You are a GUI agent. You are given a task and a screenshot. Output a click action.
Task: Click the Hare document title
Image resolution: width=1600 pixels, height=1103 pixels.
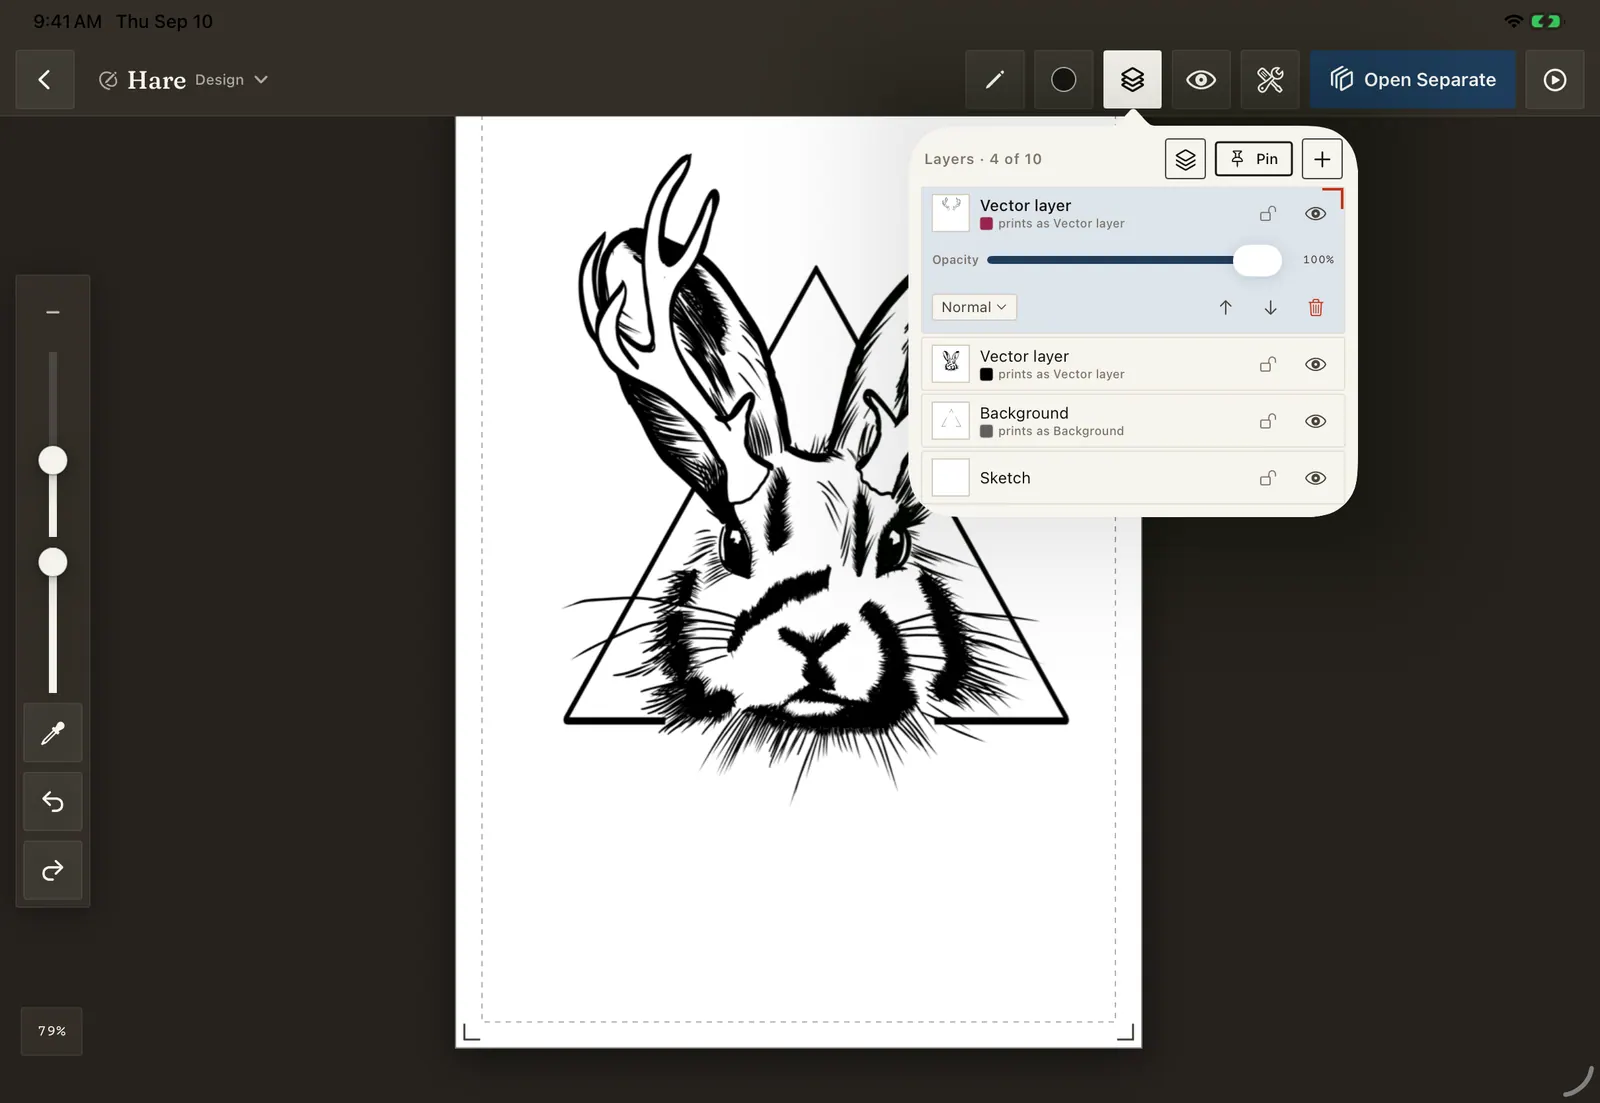click(156, 80)
